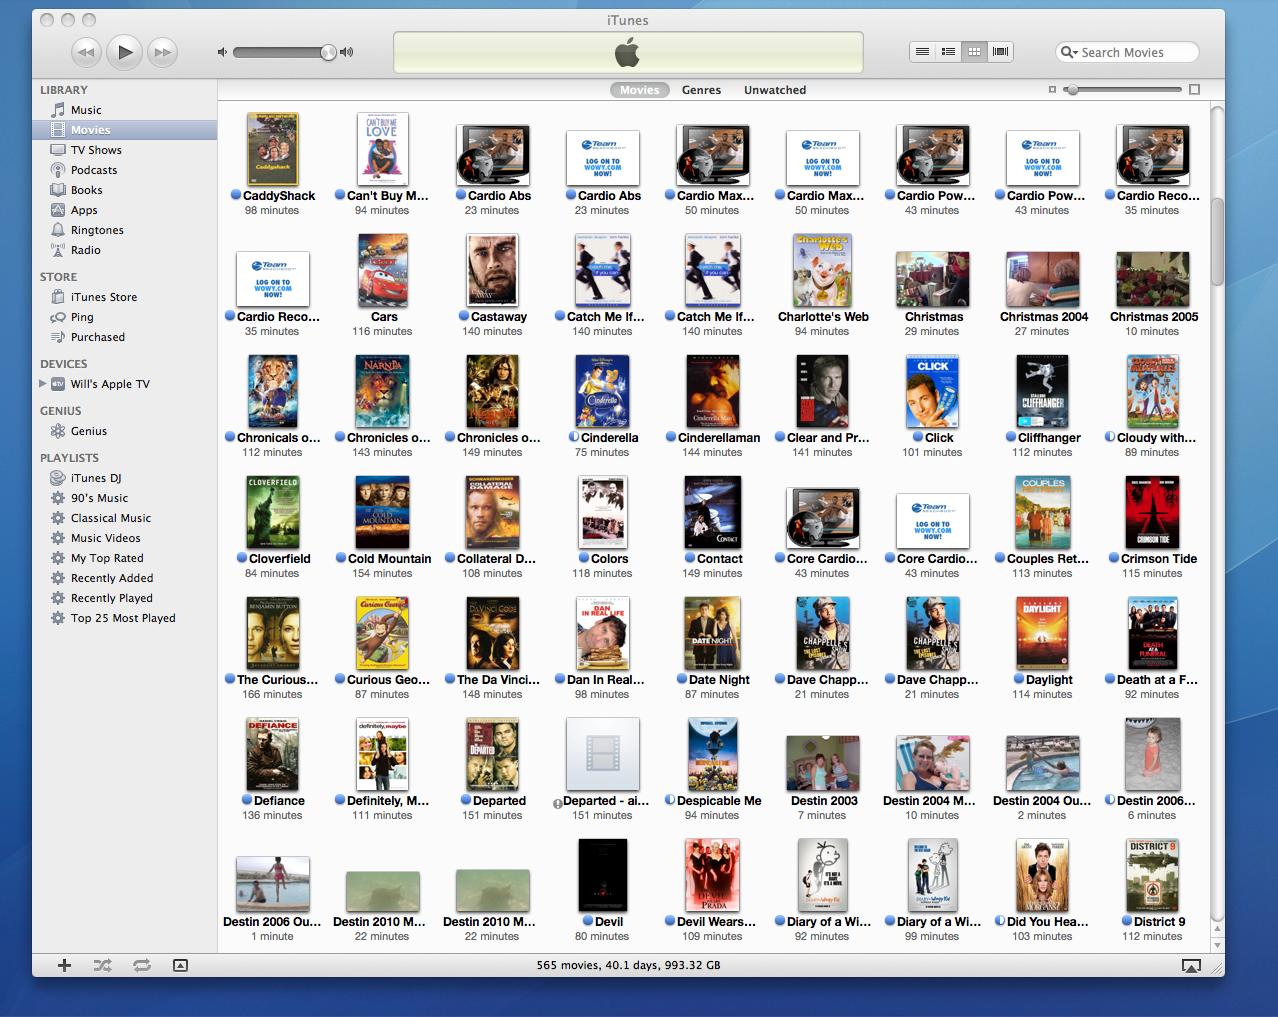The height and width of the screenshot is (1017, 1278).
Task: Switch to Genres tab
Action: tap(701, 90)
